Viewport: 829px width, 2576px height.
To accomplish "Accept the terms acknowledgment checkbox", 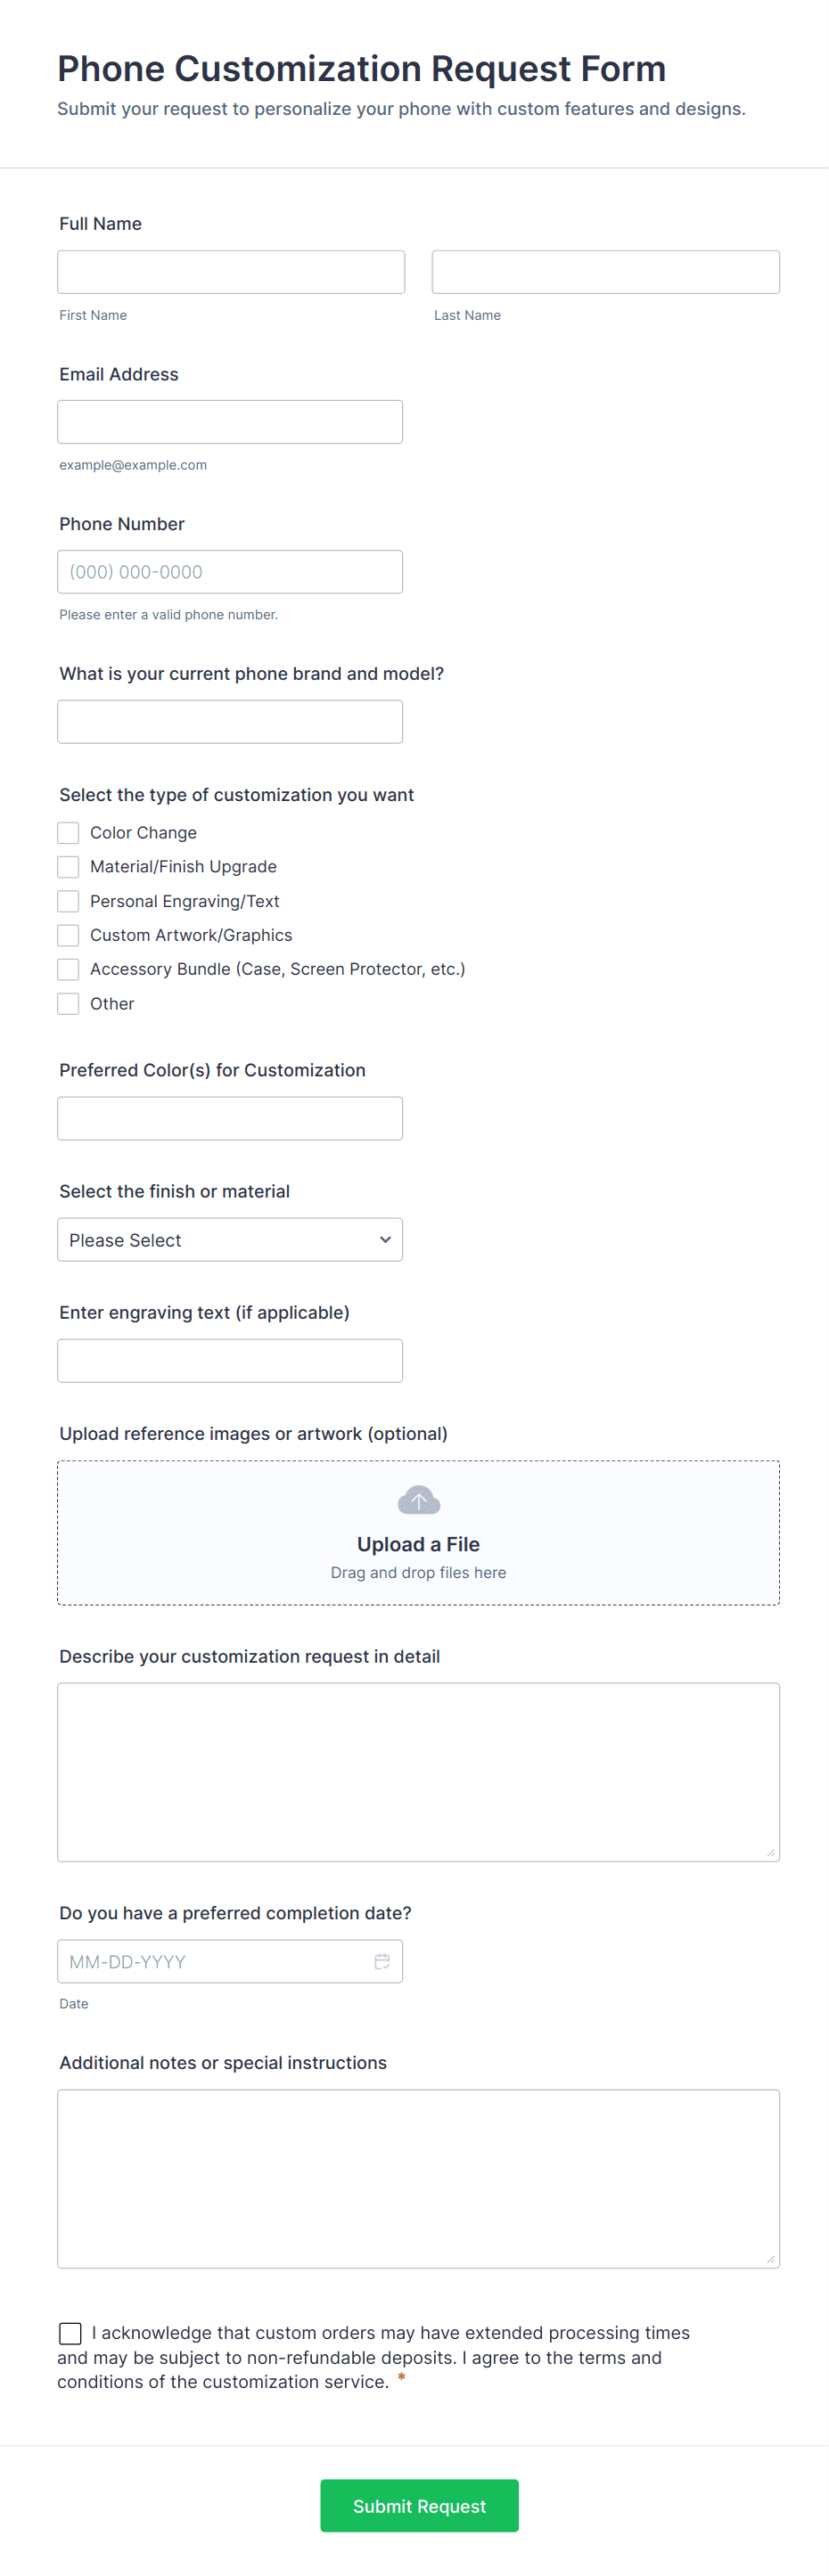I will click(x=70, y=2333).
